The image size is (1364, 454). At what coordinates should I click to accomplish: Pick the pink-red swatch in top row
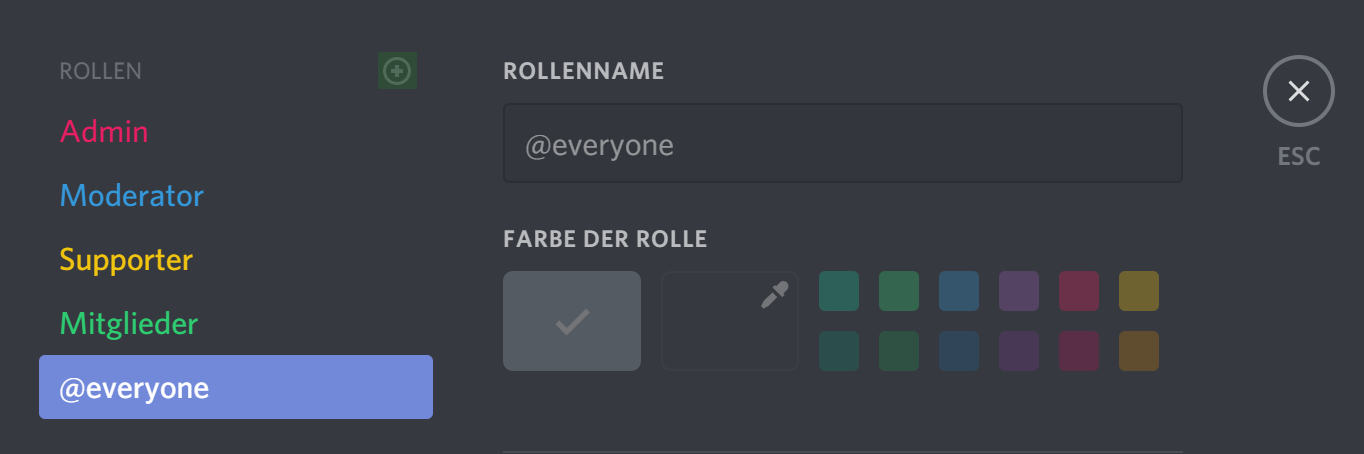click(1079, 291)
